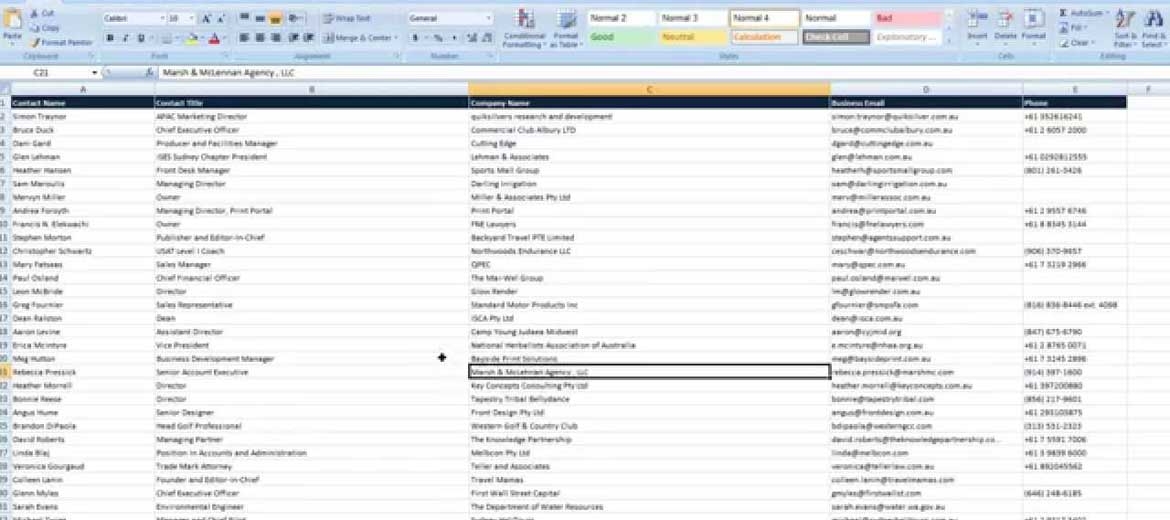Image resolution: width=1170 pixels, height=520 pixels.
Task: Enable Wrap Text
Action: 348,18
